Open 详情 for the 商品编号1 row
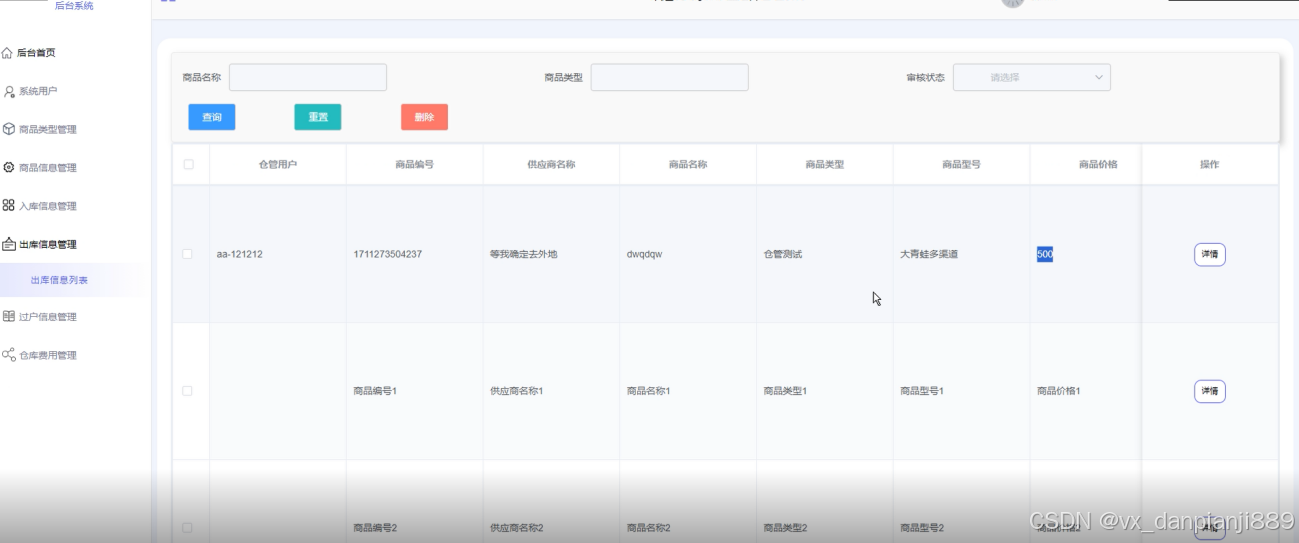The height and width of the screenshot is (543, 1299). (1210, 391)
